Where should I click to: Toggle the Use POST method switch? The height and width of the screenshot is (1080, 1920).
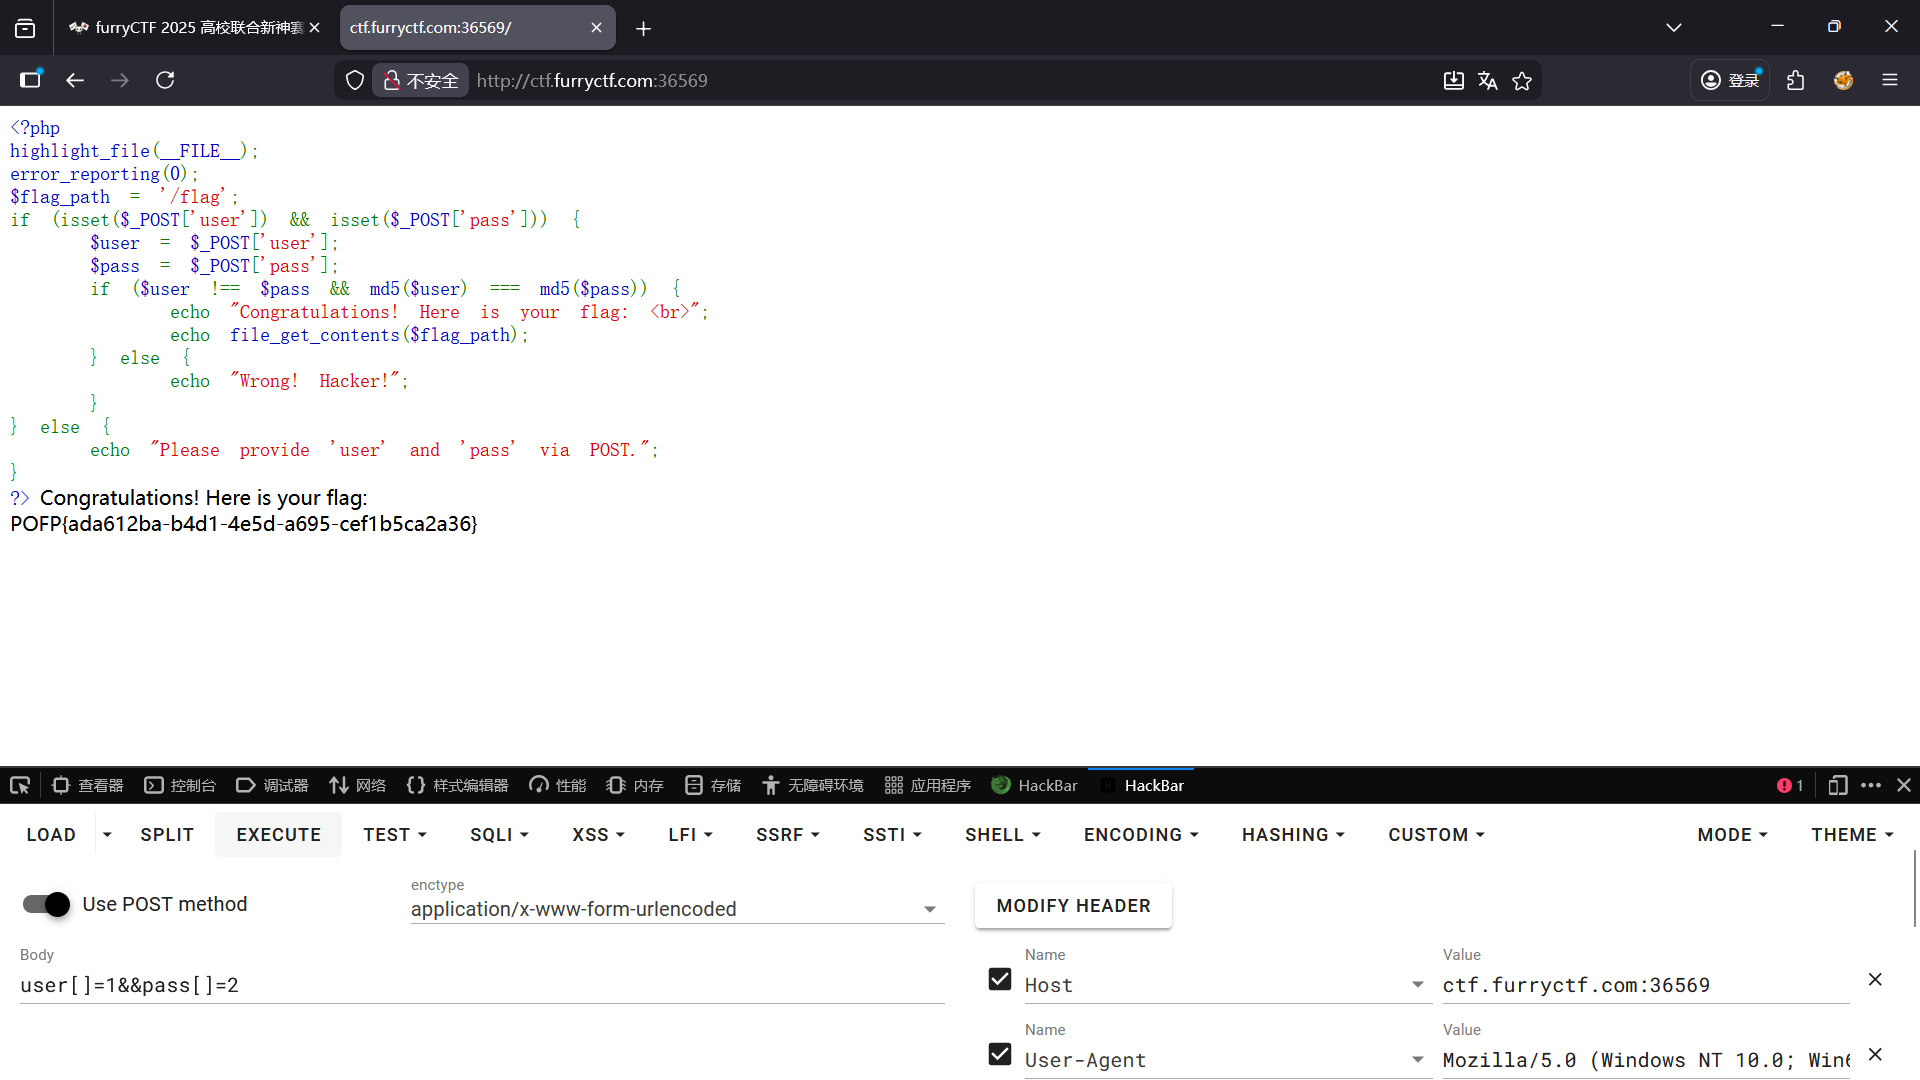click(x=46, y=904)
